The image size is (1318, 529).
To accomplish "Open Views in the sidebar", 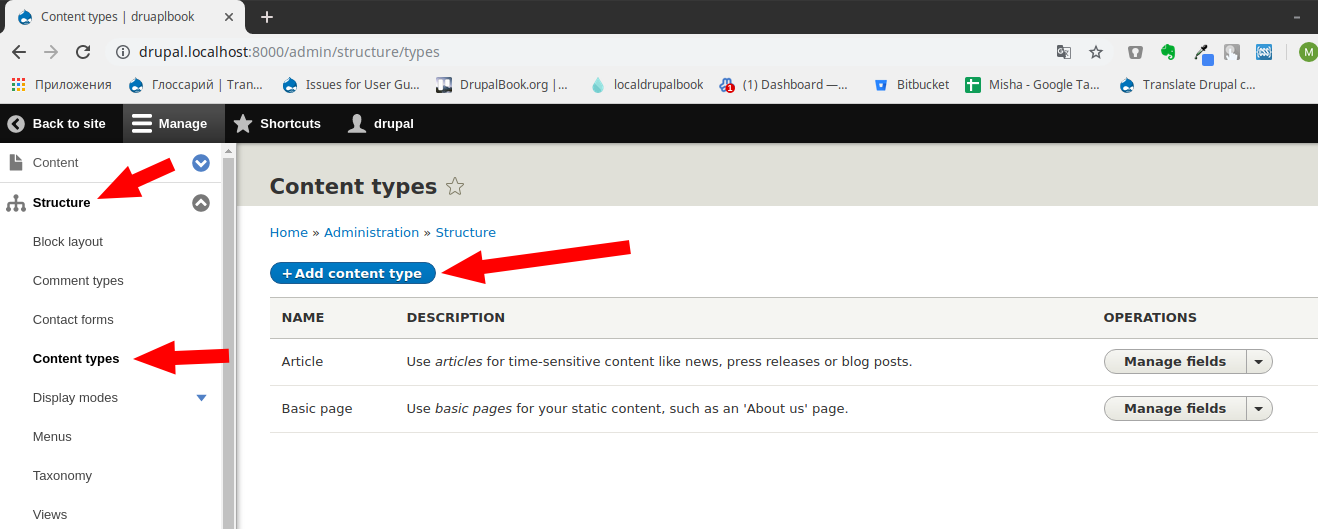I will tap(50, 514).
